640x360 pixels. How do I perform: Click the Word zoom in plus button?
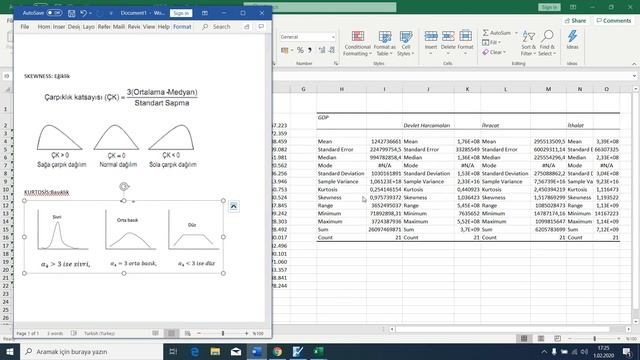247,333
